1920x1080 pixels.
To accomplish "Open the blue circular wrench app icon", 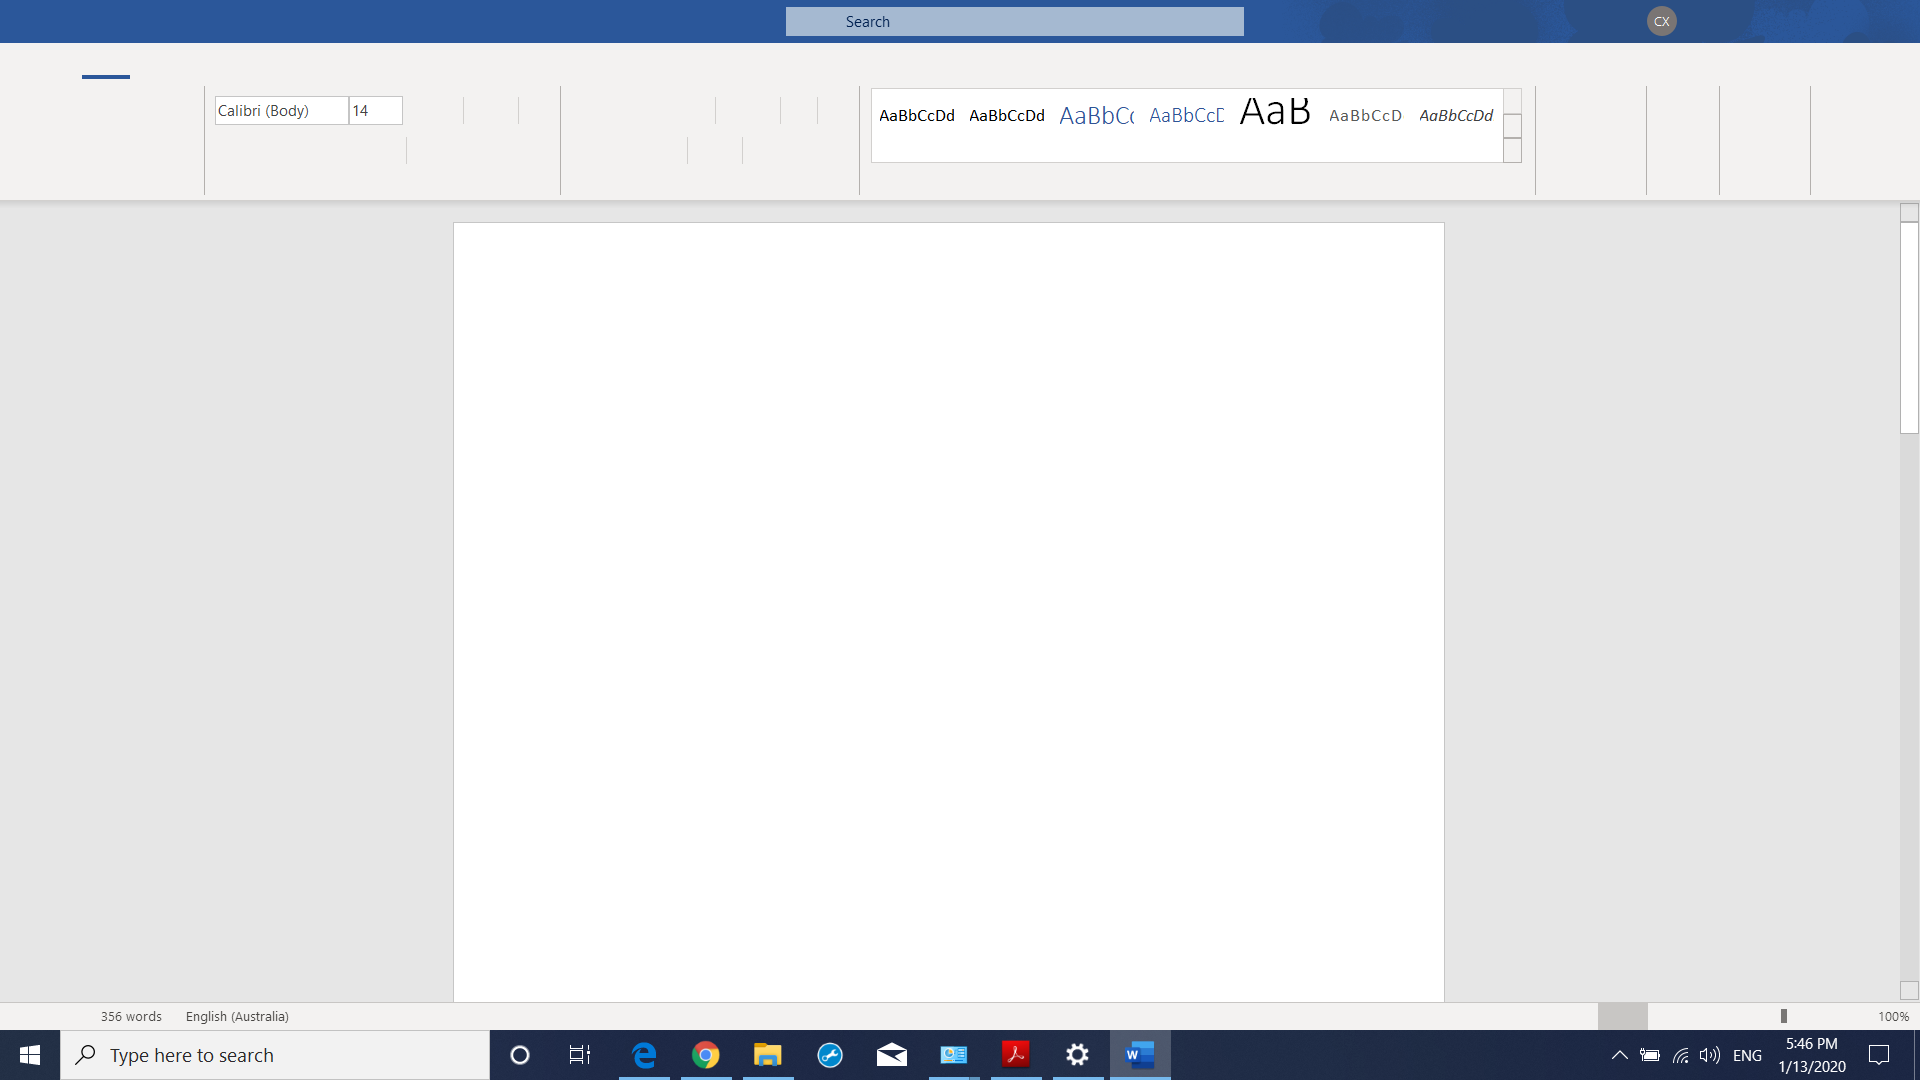I will click(830, 1055).
